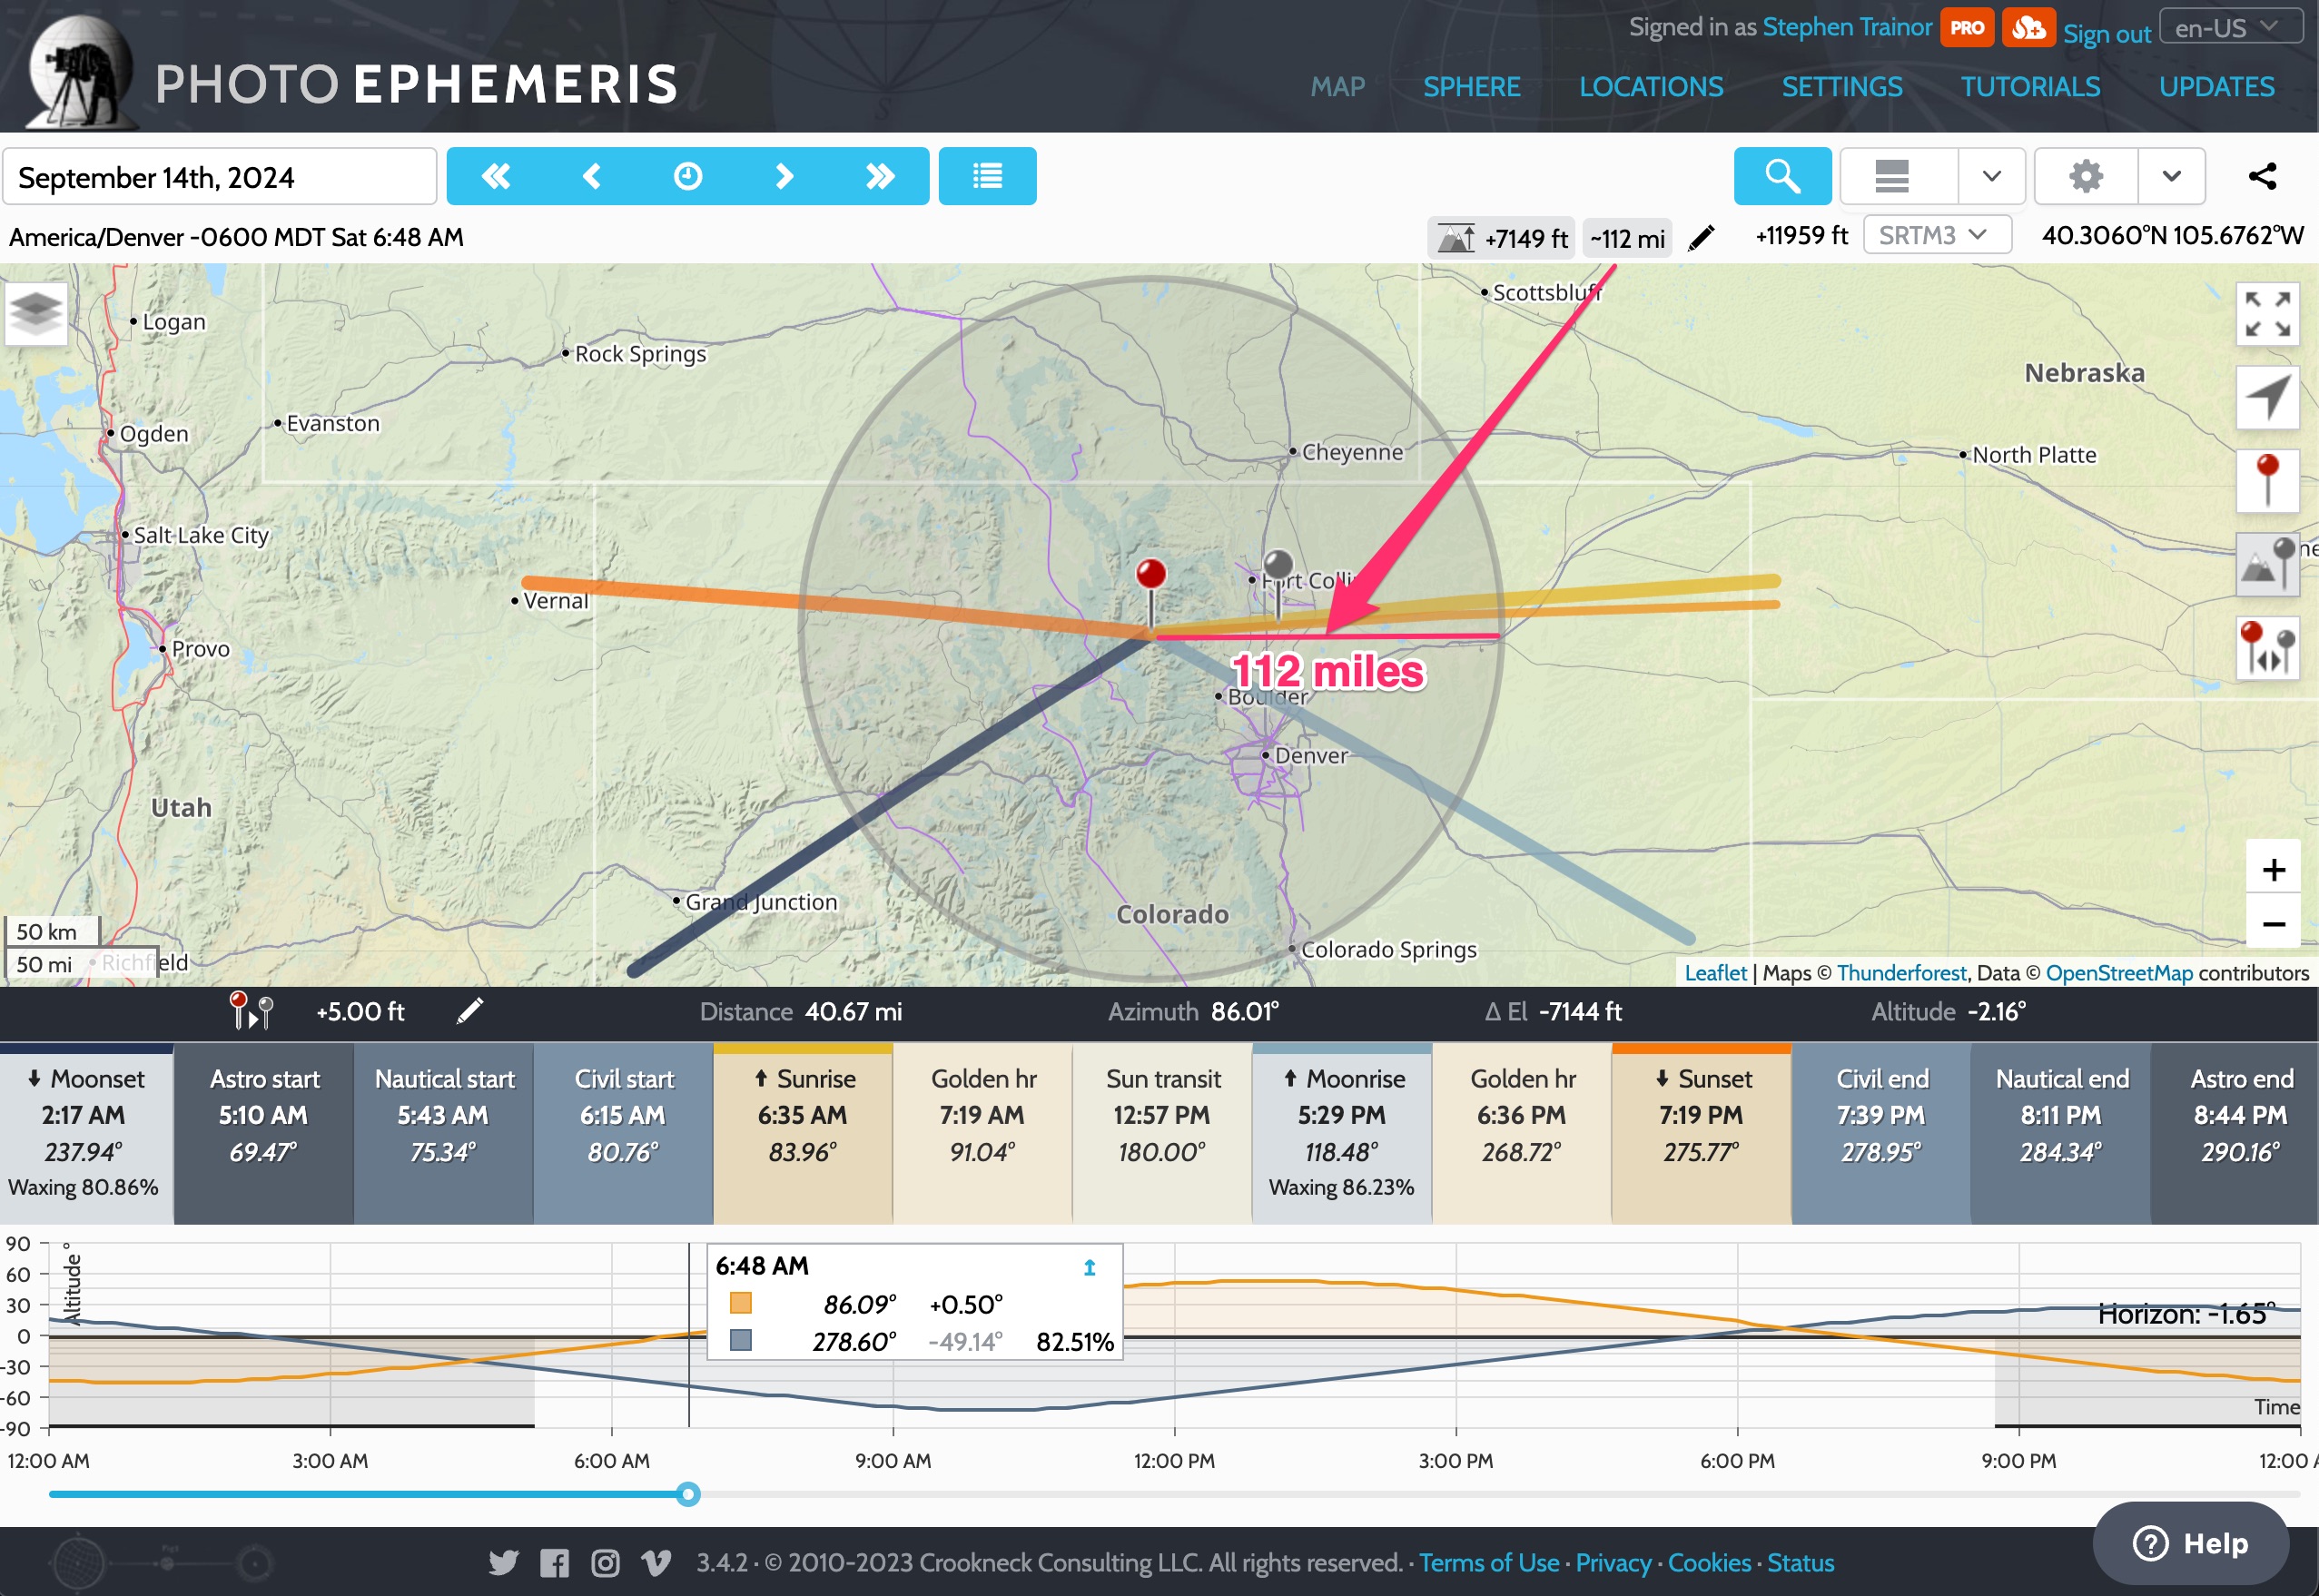Open the Cookies link
The height and width of the screenshot is (1596, 2319).
coord(1709,1562)
